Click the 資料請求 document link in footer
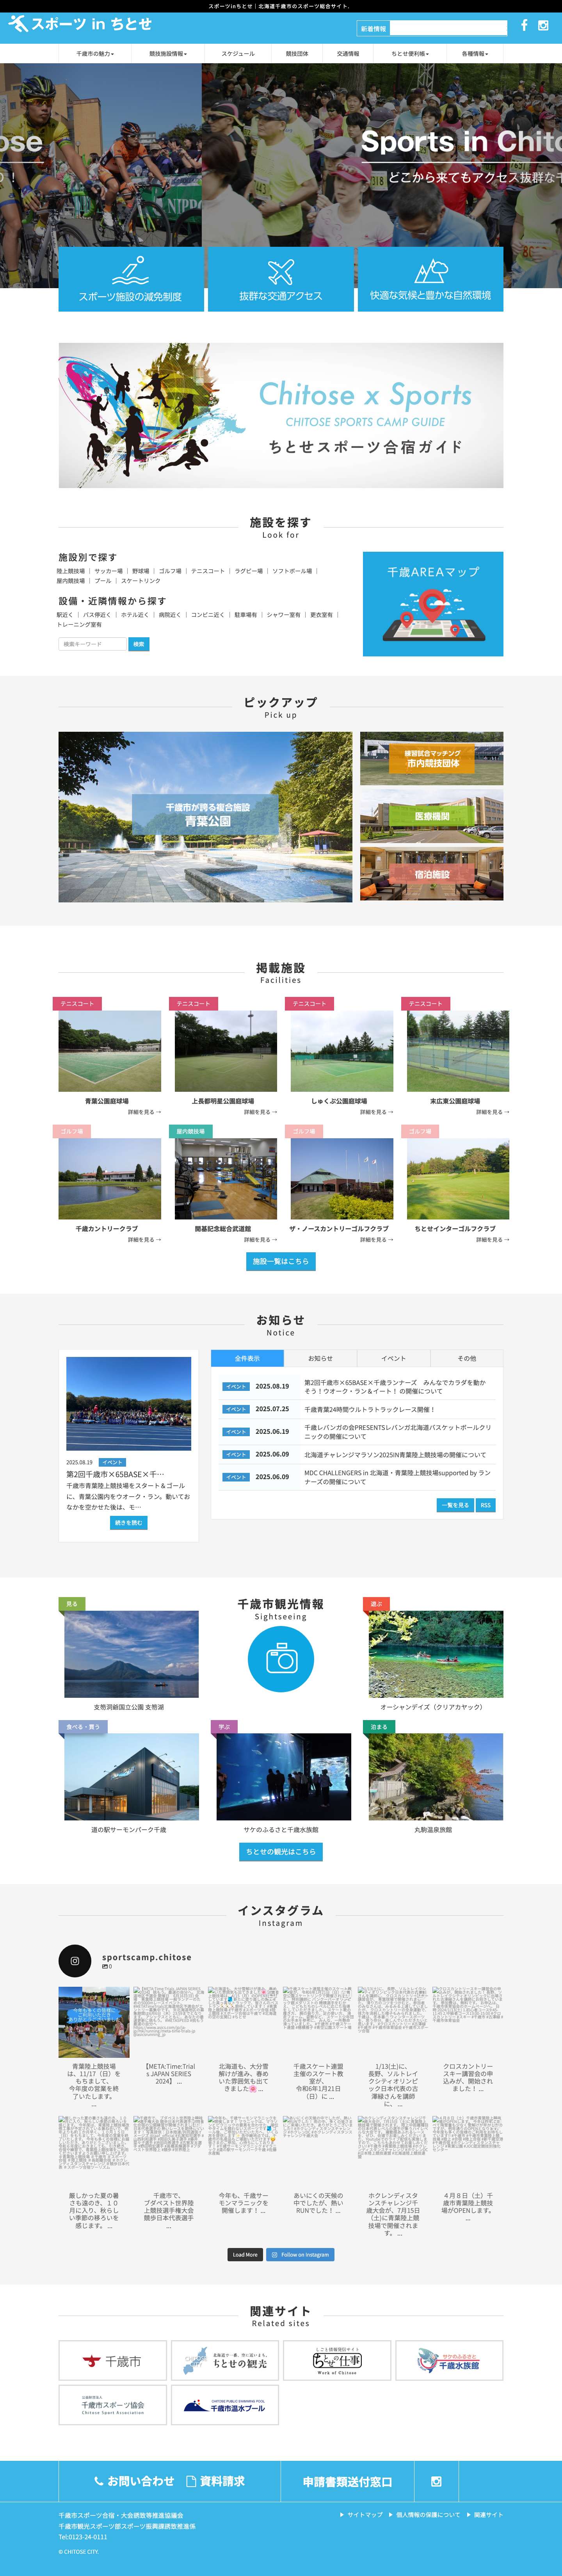This screenshot has height=2576, width=562. [x=215, y=2481]
